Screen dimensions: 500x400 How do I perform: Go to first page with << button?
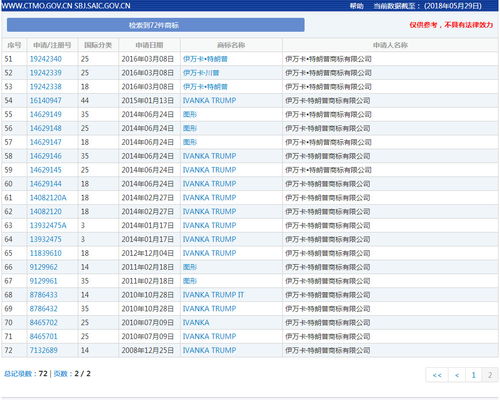(x=437, y=375)
